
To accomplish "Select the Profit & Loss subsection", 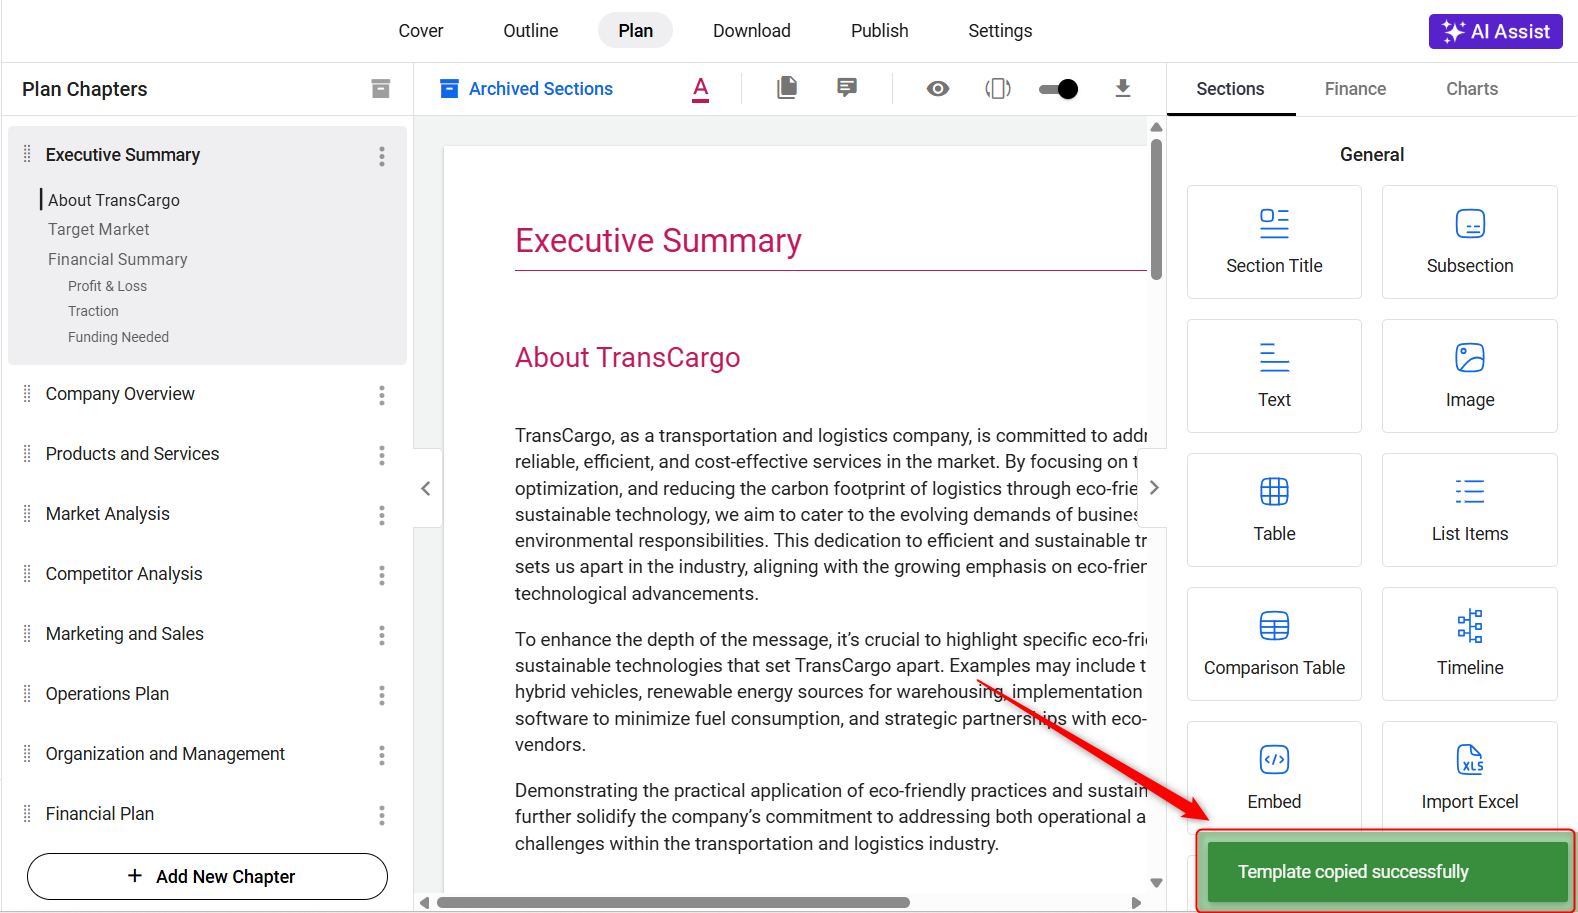I will point(107,286).
